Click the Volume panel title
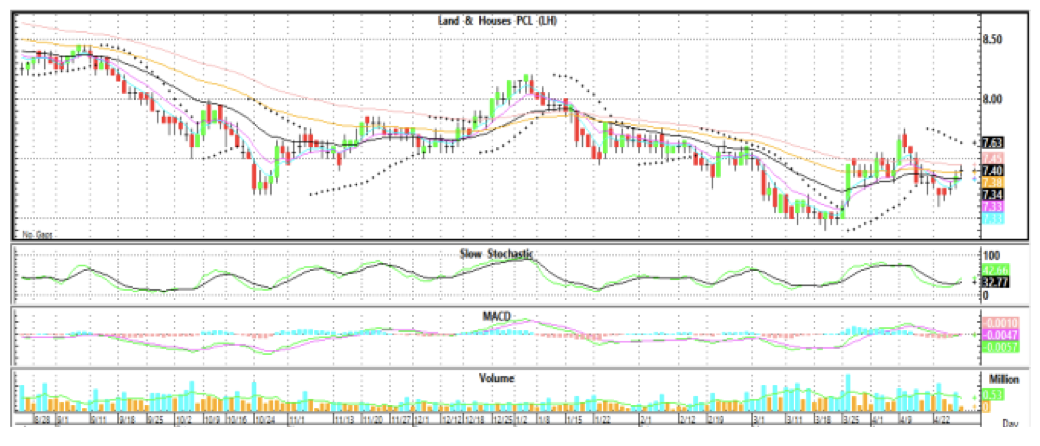This screenshot has height=446, width=1040. coord(499,378)
